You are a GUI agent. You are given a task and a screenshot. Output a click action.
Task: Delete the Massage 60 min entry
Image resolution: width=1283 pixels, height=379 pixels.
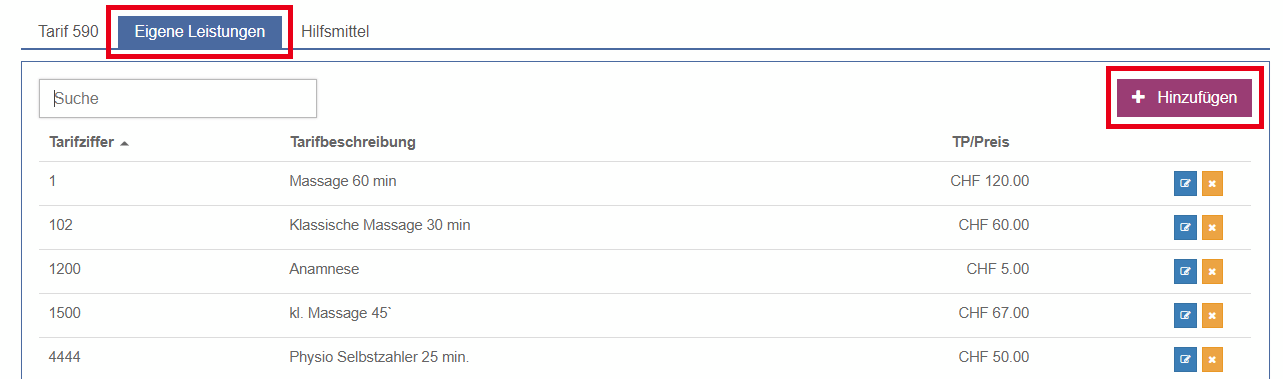point(1212,184)
